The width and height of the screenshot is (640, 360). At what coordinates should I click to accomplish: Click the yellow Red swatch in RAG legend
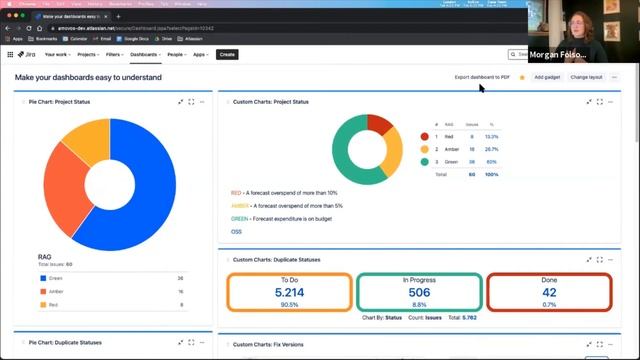click(x=43, y=305)
